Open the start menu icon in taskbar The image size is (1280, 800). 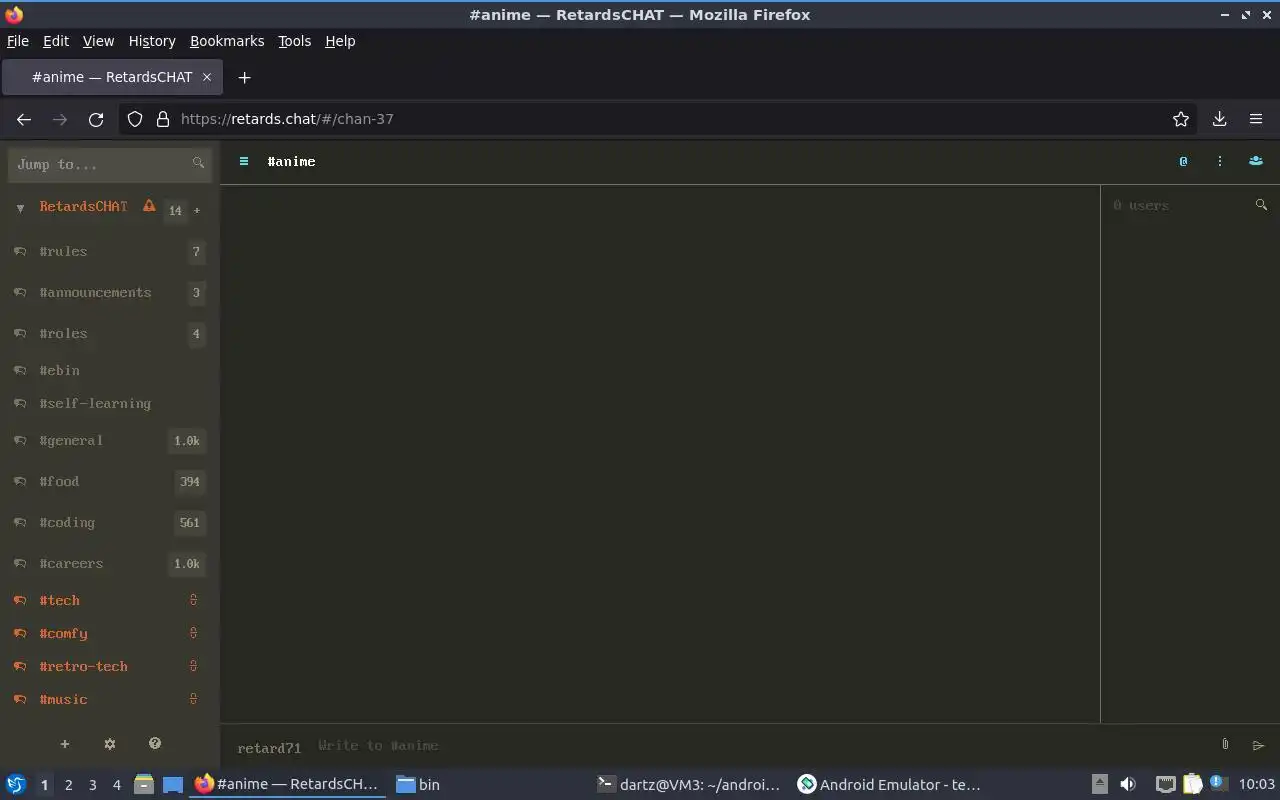point(16,785)
